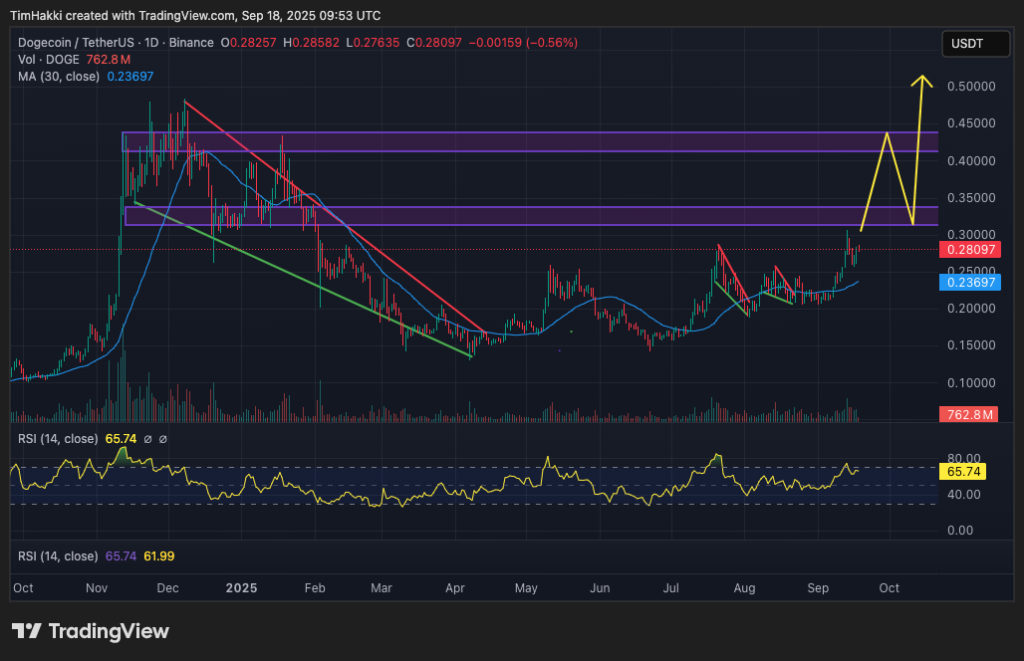Select the bottom RSI (14, close) legend row
The width and height of the screenshot is (1024, 661).
pyautogui.click(x=58, y=555)
